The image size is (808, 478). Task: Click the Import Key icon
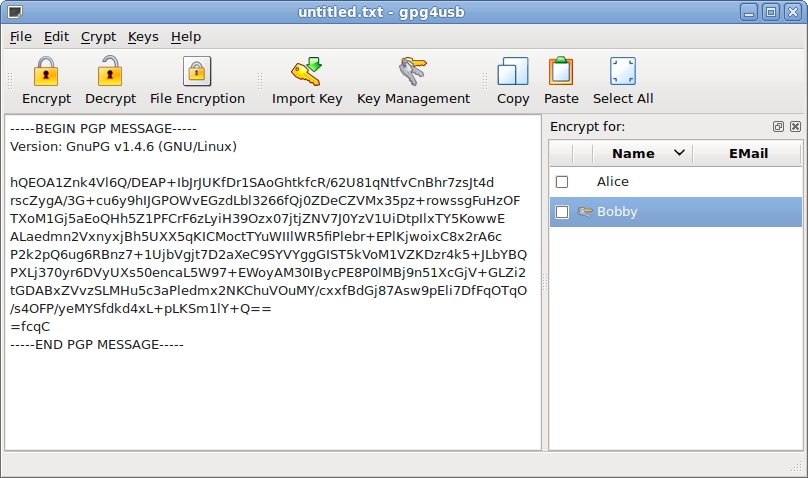[307, 72]
